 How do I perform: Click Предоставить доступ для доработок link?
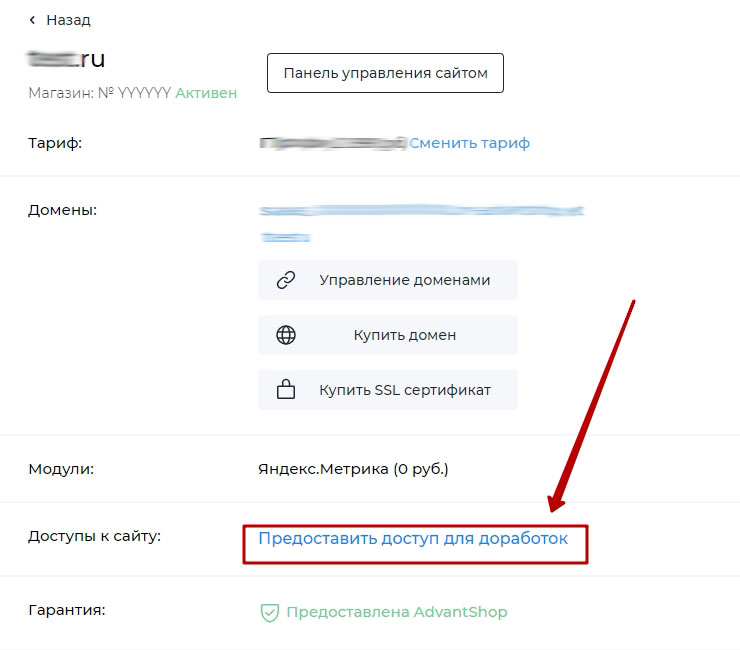click(x=413, y=538)
